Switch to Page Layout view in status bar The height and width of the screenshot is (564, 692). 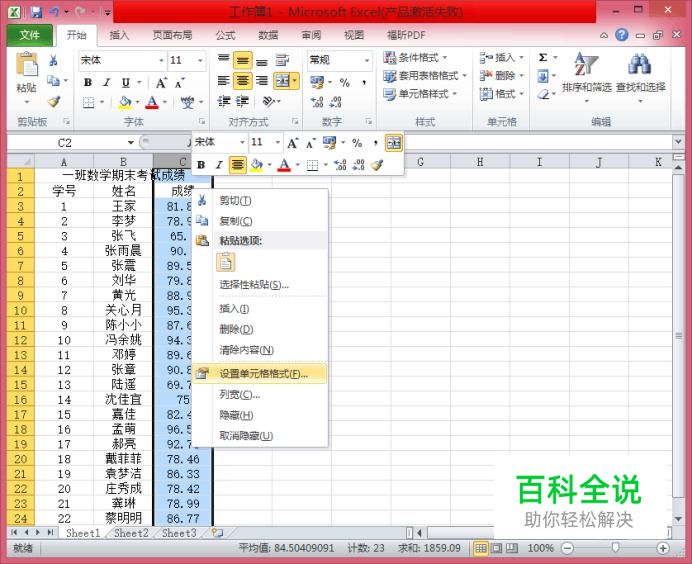(496, 548)
